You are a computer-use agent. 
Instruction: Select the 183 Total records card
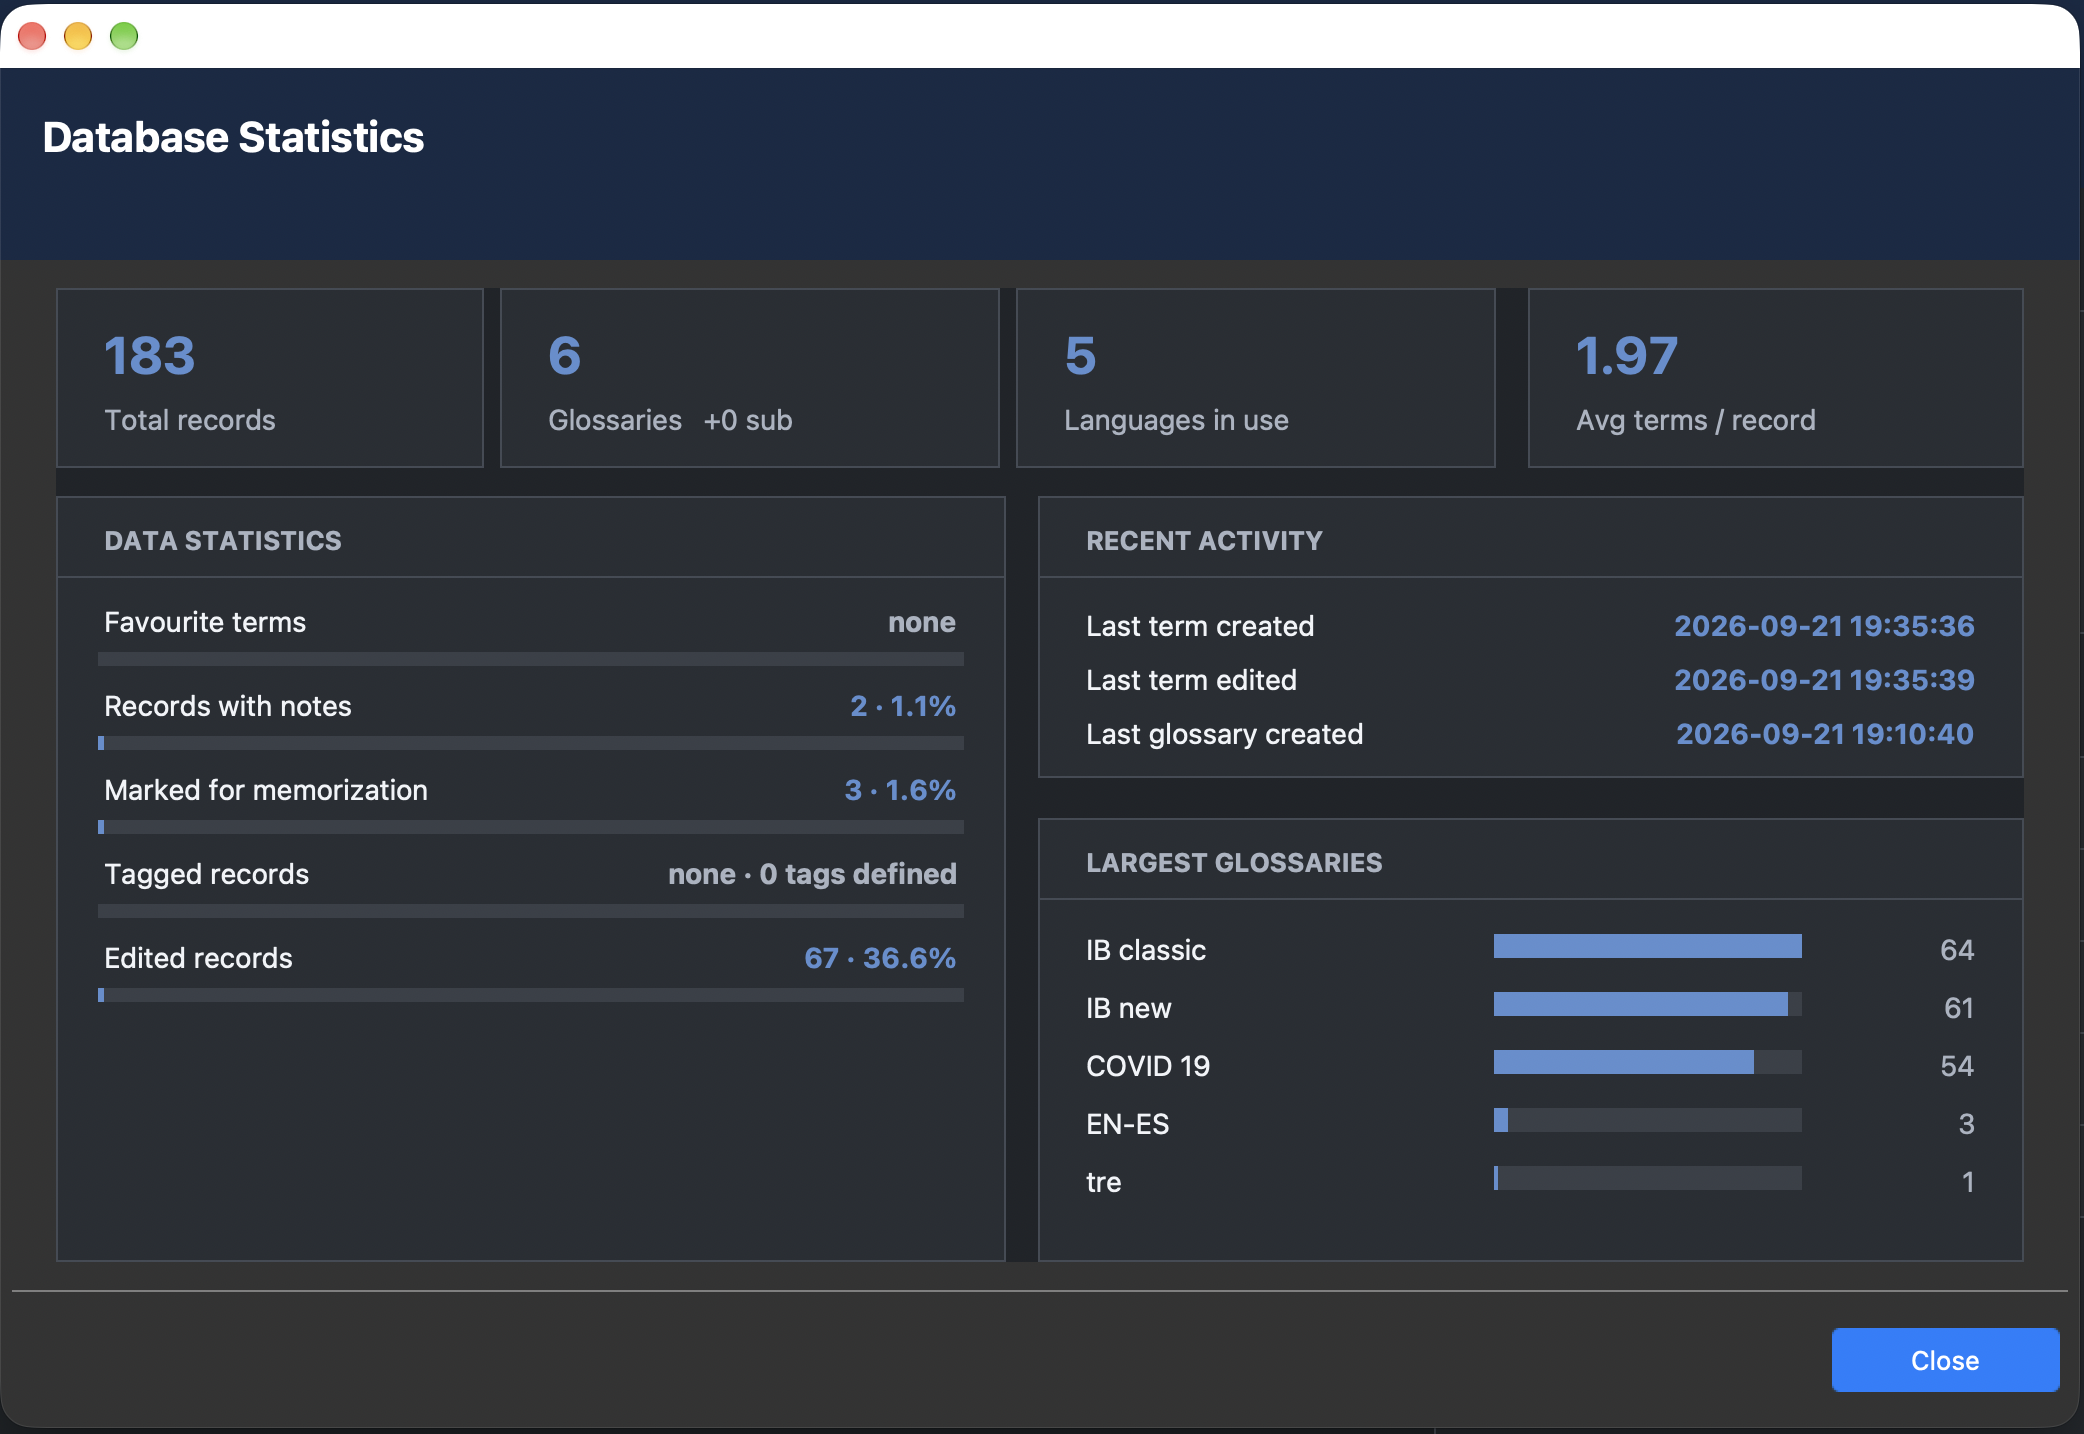click(x=270, y=378)
